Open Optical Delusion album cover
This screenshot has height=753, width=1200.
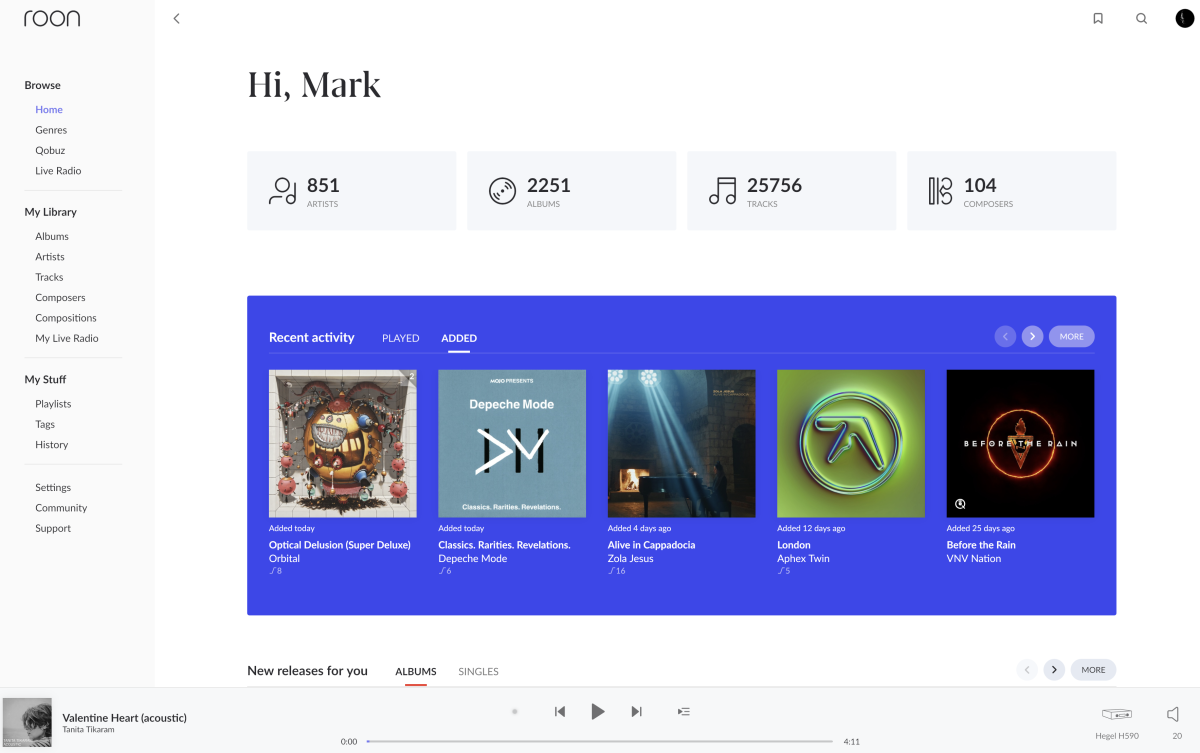(x=343, y=443)
